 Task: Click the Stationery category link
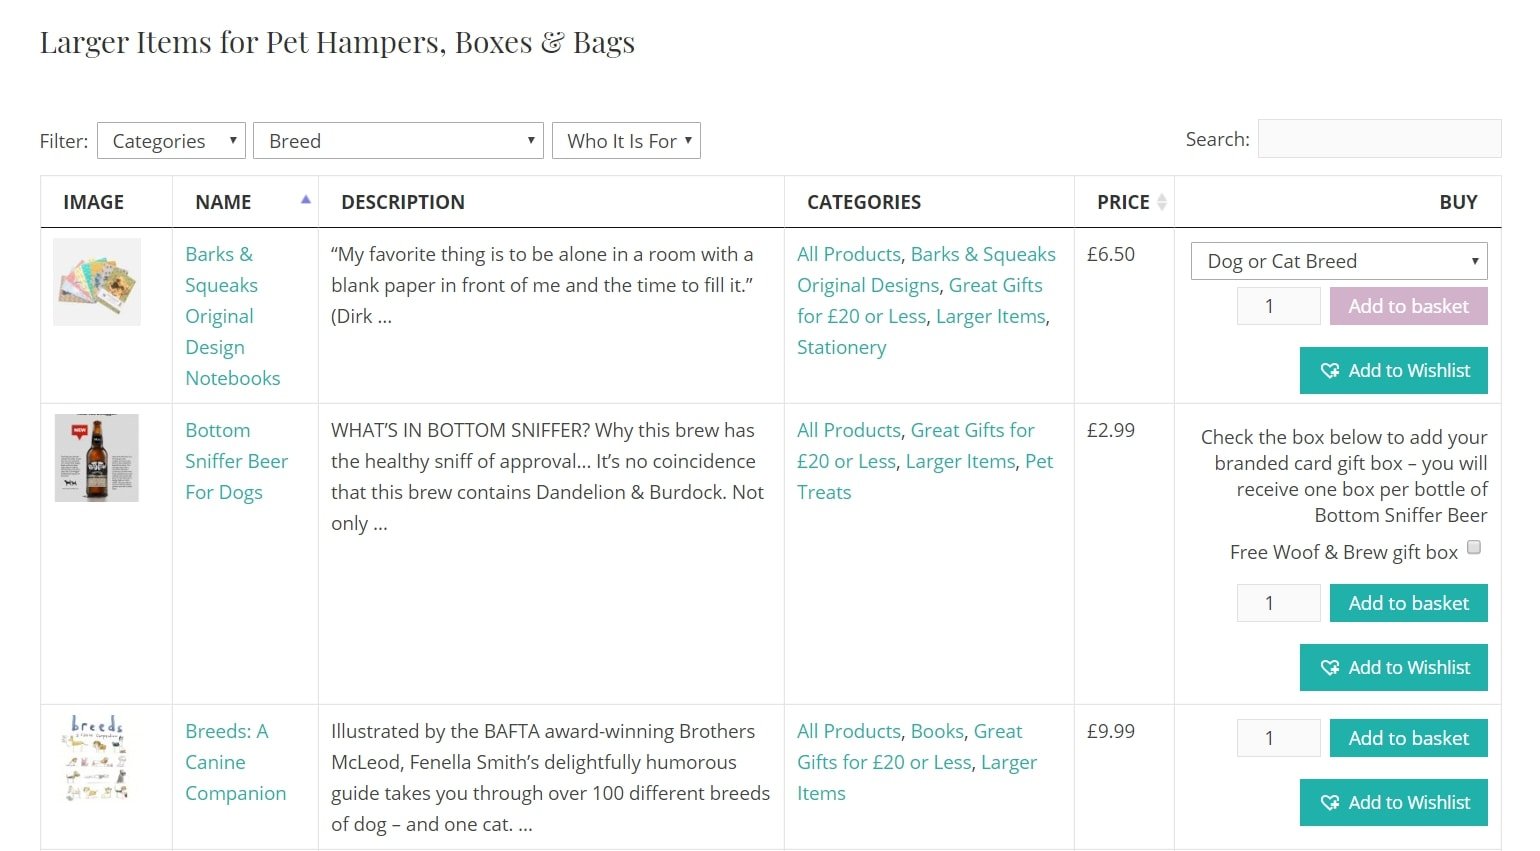click(x=841, y=347)
